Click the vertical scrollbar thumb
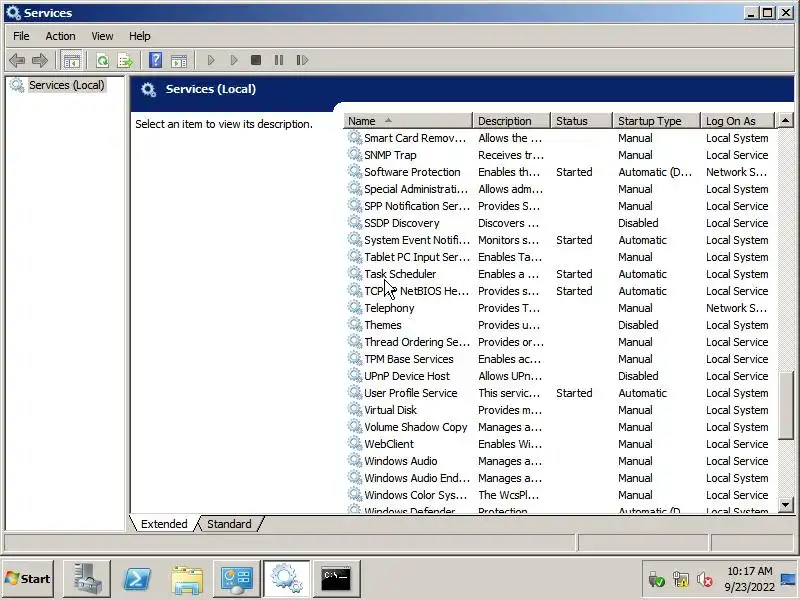This screenshot has height=600, width=800. coord(785,406)
